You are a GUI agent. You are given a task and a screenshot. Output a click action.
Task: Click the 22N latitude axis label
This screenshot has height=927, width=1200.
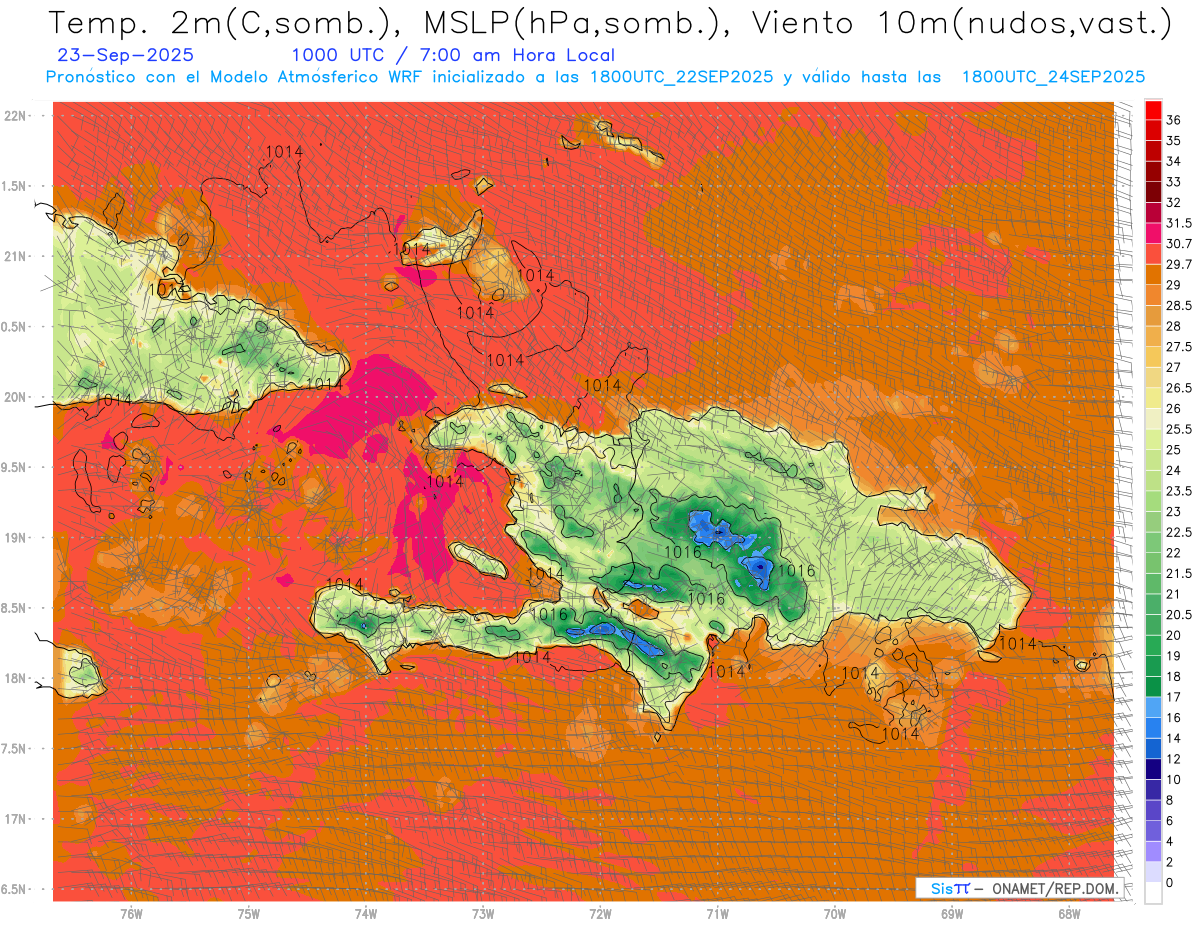point(16,116)
